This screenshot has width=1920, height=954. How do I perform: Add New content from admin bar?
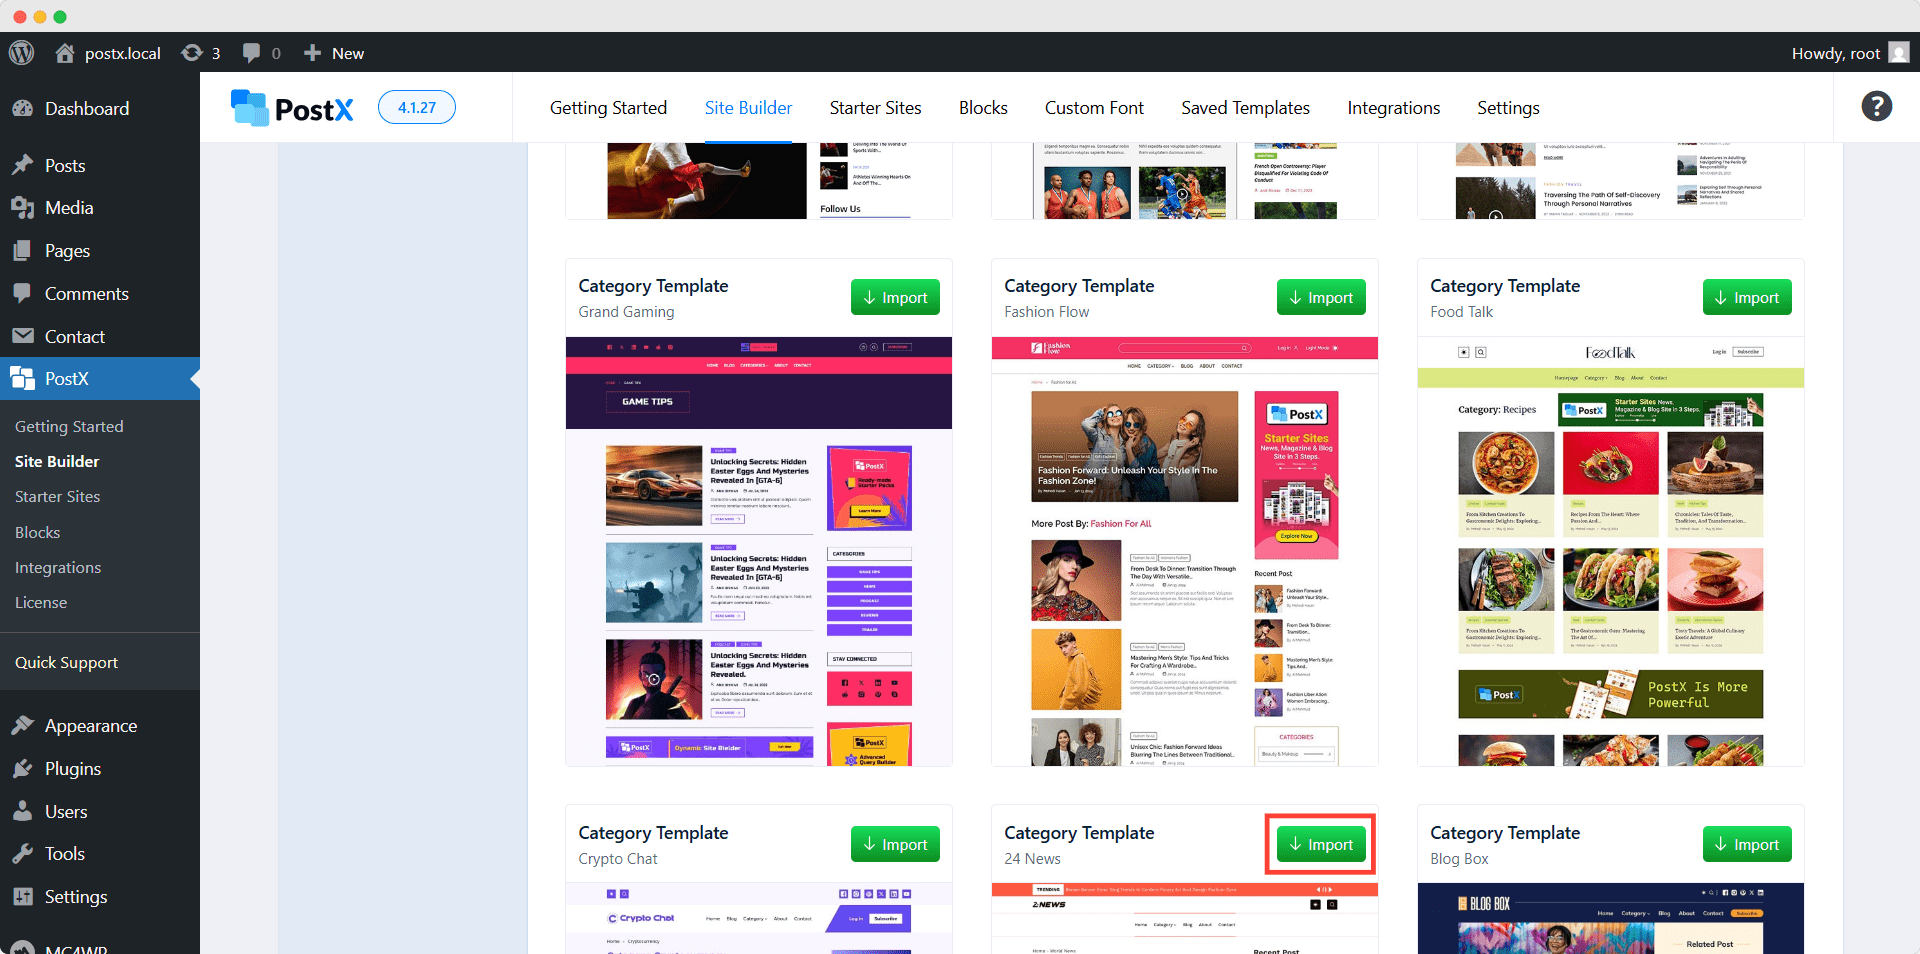(334, 53)
